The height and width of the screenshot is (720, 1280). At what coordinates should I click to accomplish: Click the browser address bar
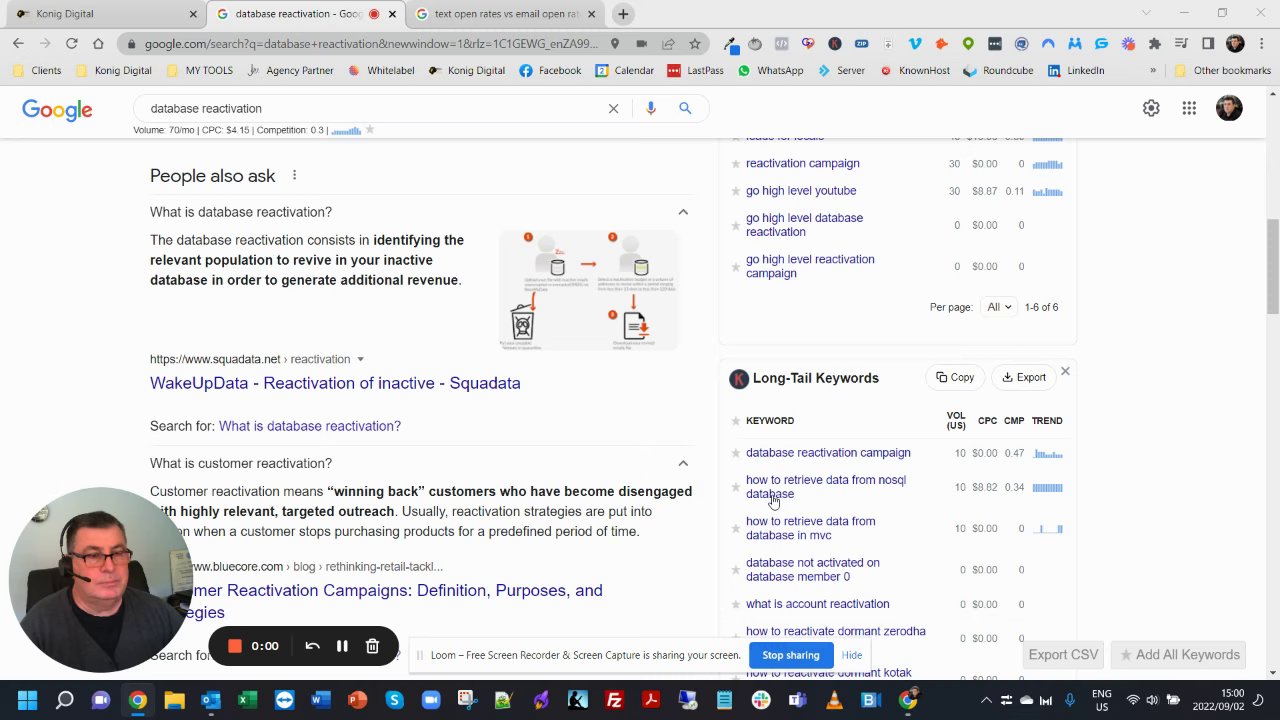[370, 43]
